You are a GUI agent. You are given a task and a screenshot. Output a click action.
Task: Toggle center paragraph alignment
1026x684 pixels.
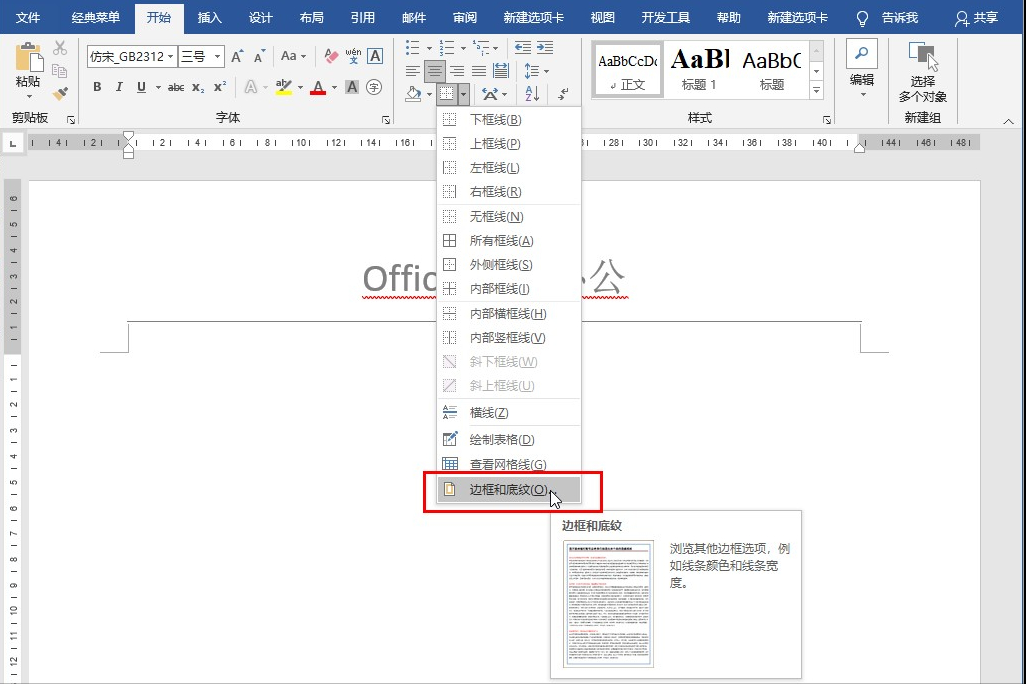(434, 71)
